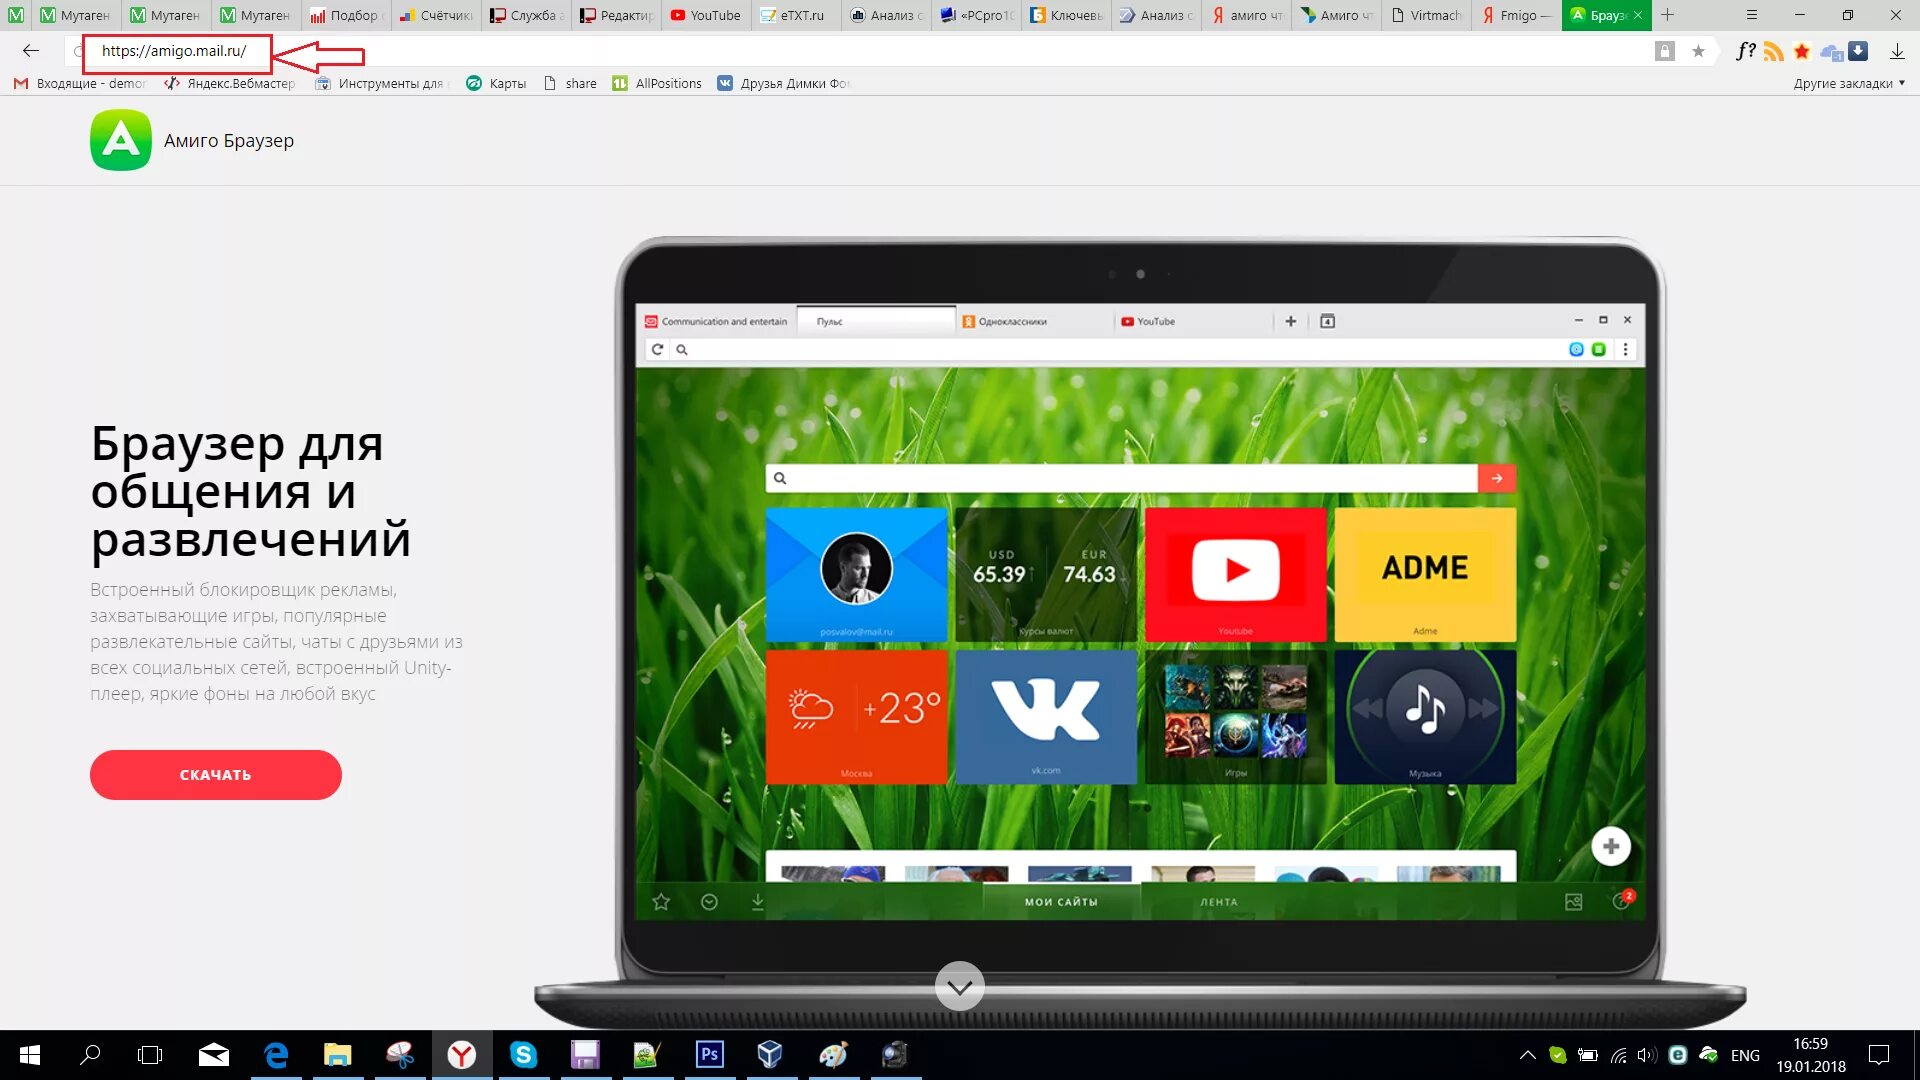Click the ADME tile in laptop preview
The image size is (1920, 1080).
click(1425, 574)
